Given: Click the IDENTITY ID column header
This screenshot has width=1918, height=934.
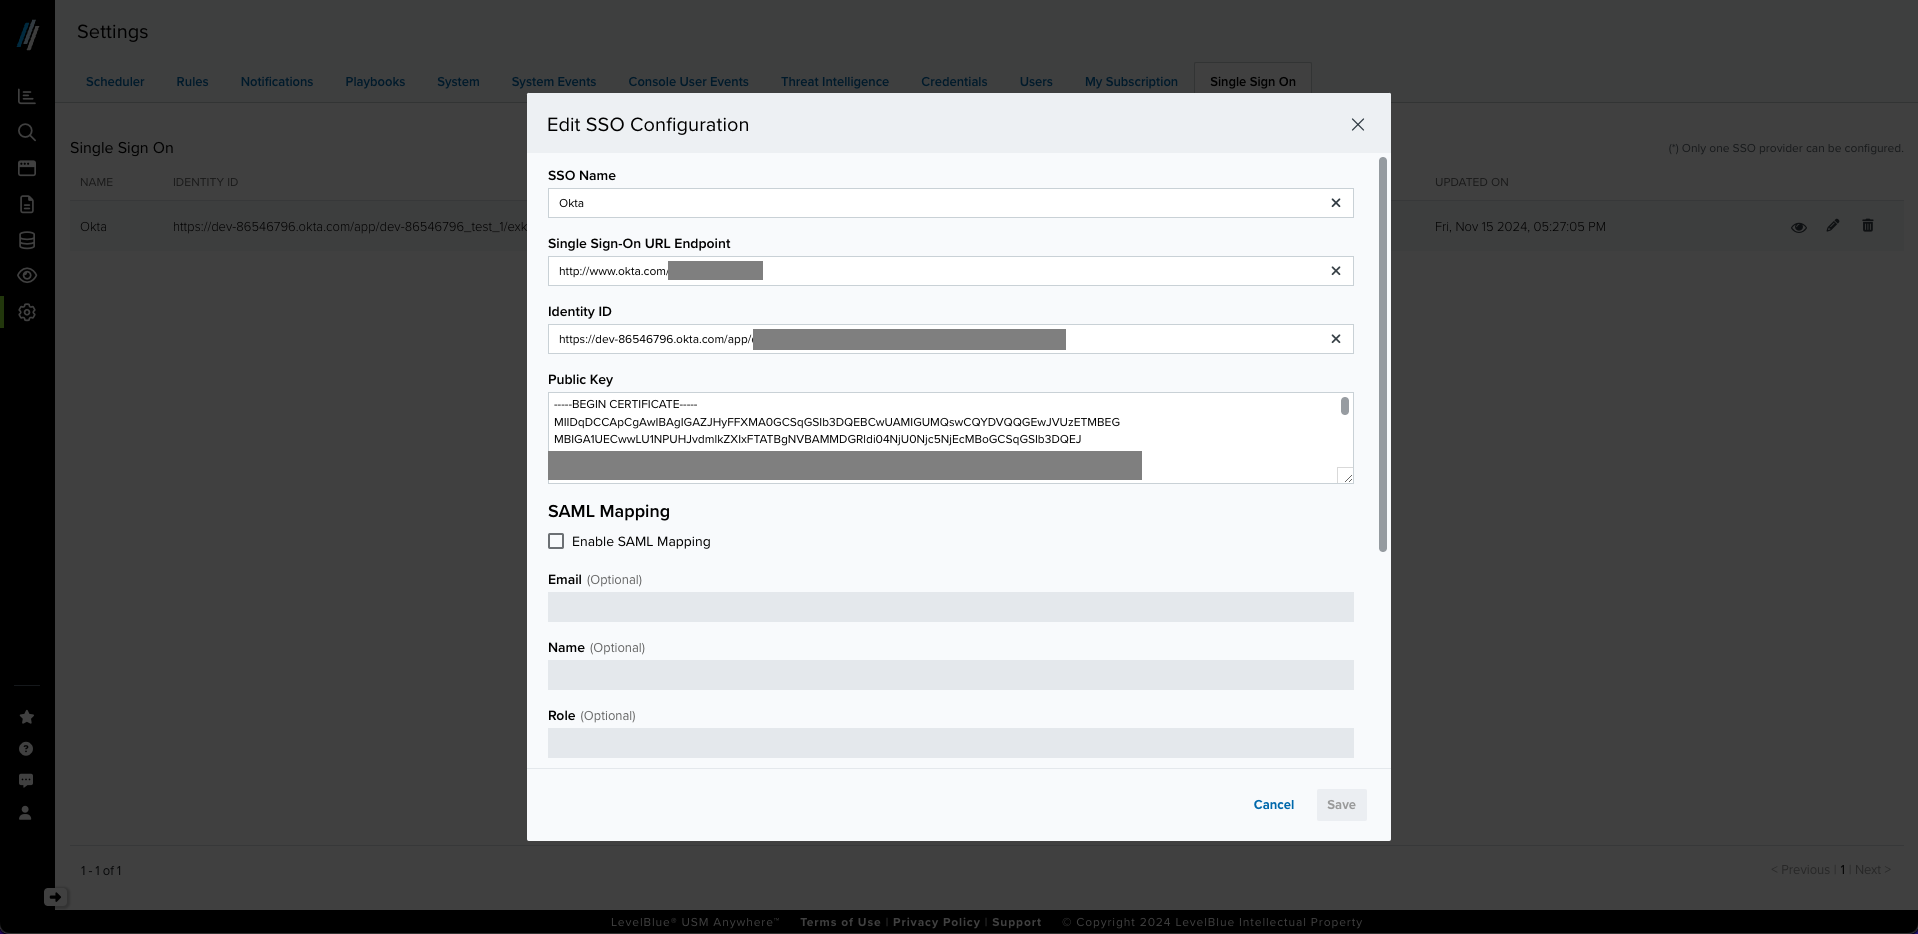Looking at the screenshot, I should [x=205, y=182].
